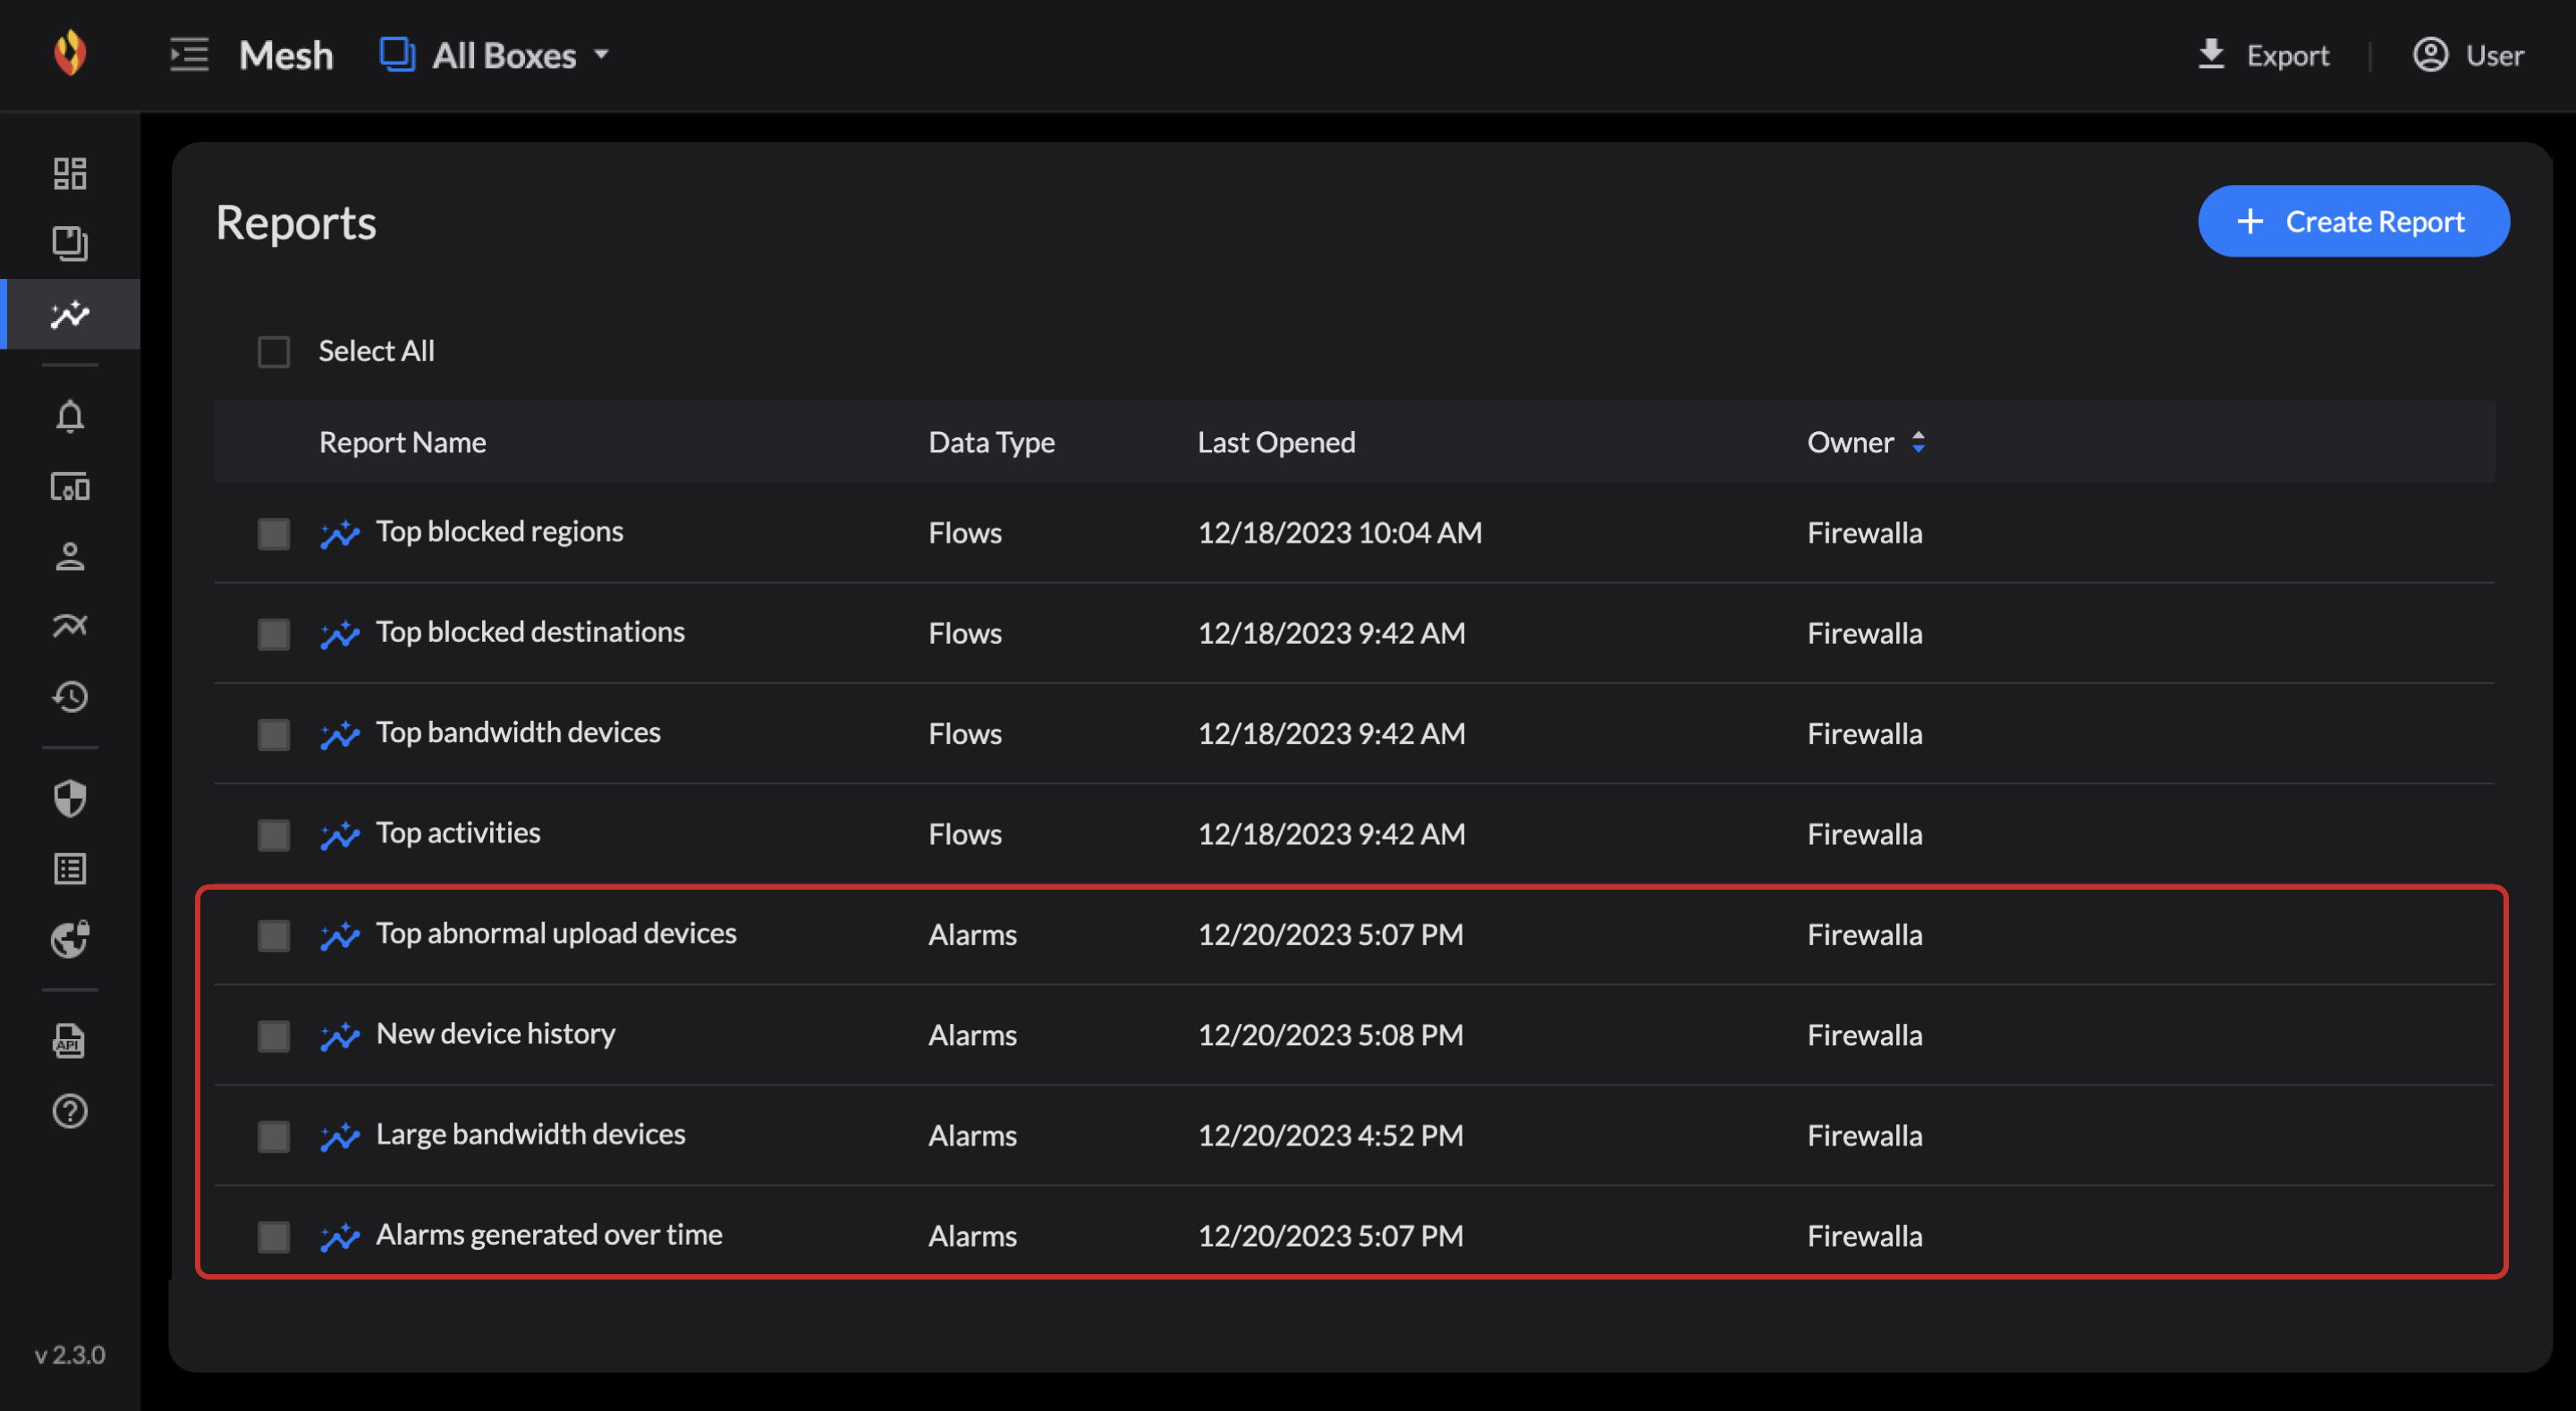Open the Top blocked destinations report
2576x1411 pixels.
[530, 632]
